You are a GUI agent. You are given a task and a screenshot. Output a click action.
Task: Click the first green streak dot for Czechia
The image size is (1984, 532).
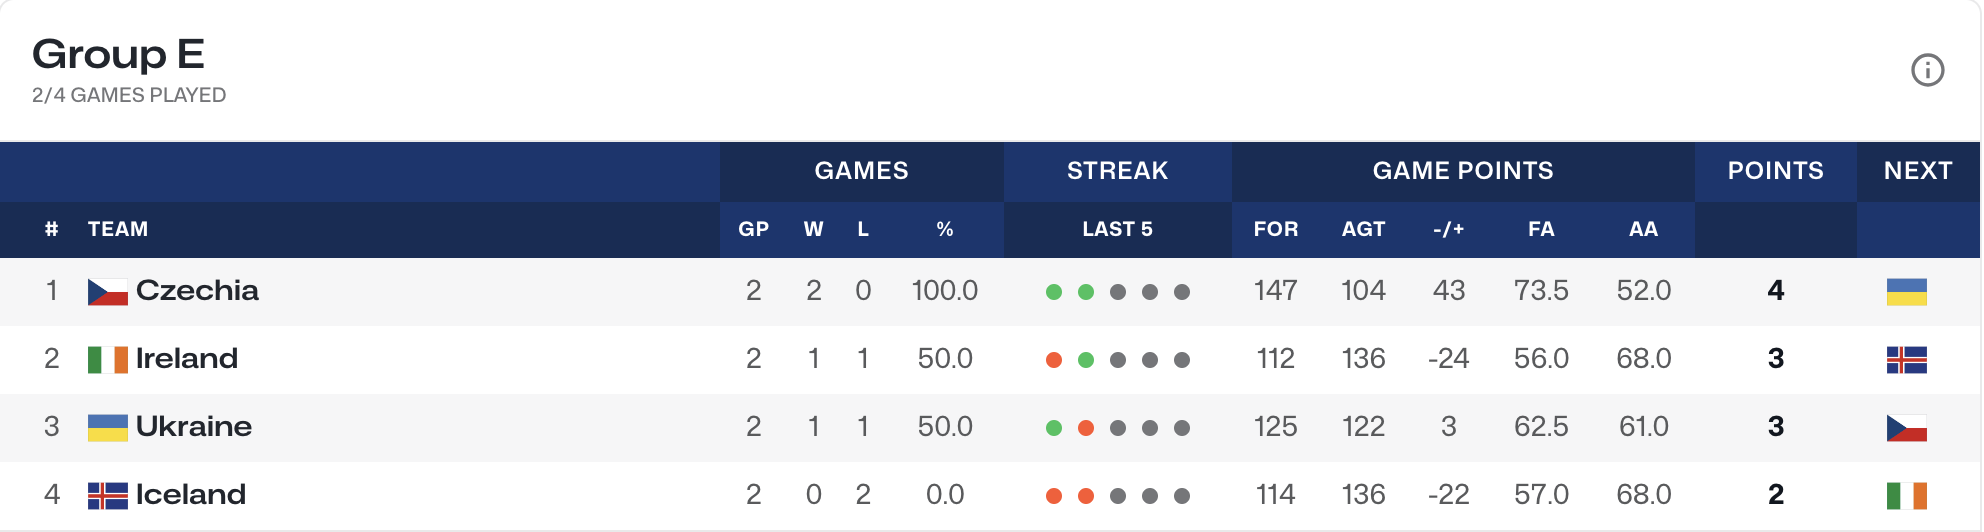1053,292
